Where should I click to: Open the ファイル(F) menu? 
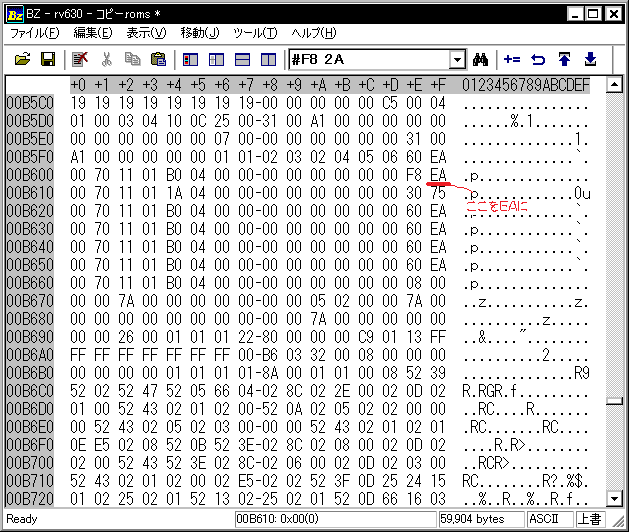click(x=34, y=33)
